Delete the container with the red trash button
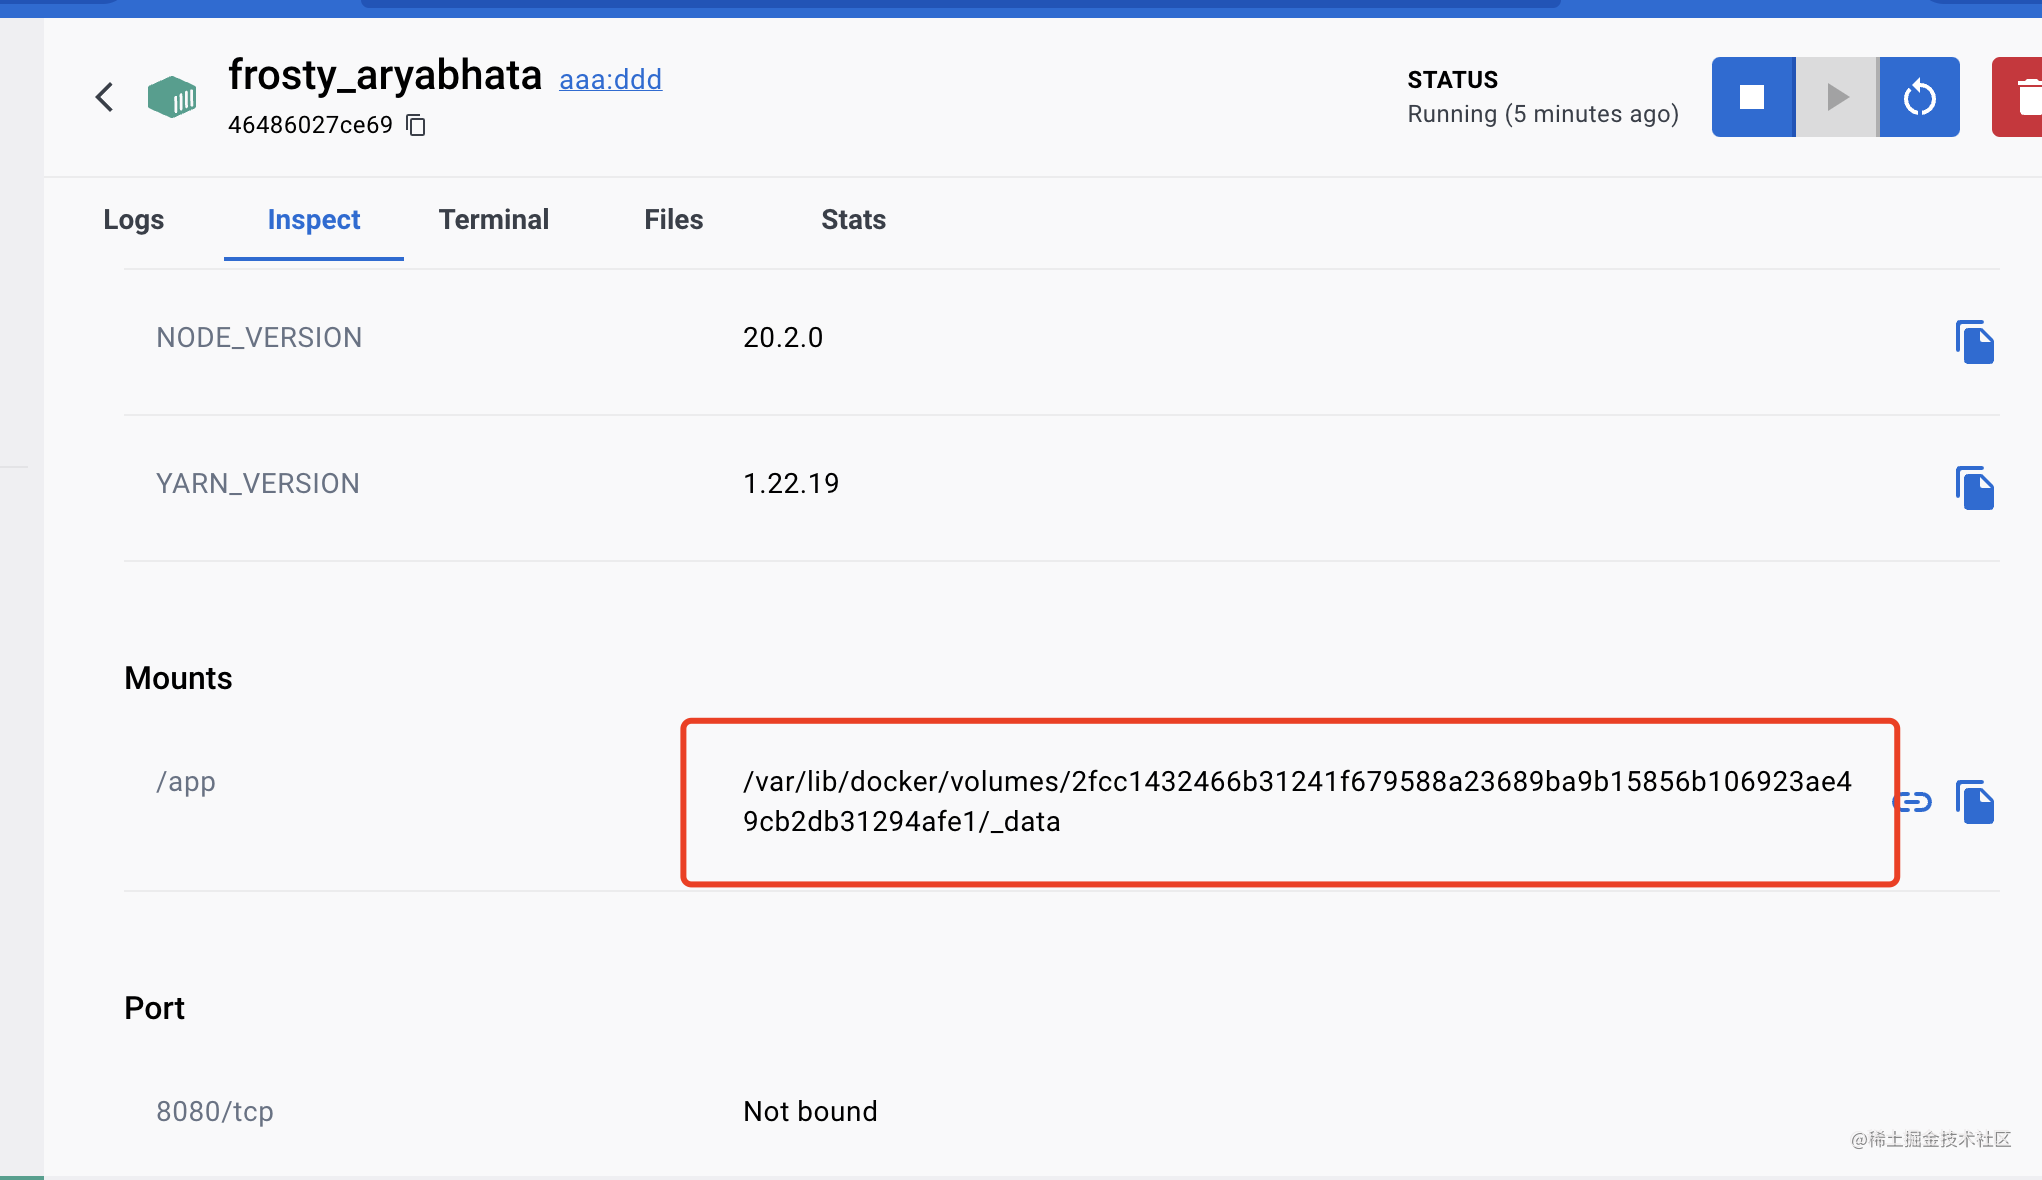 [2022, 97]
